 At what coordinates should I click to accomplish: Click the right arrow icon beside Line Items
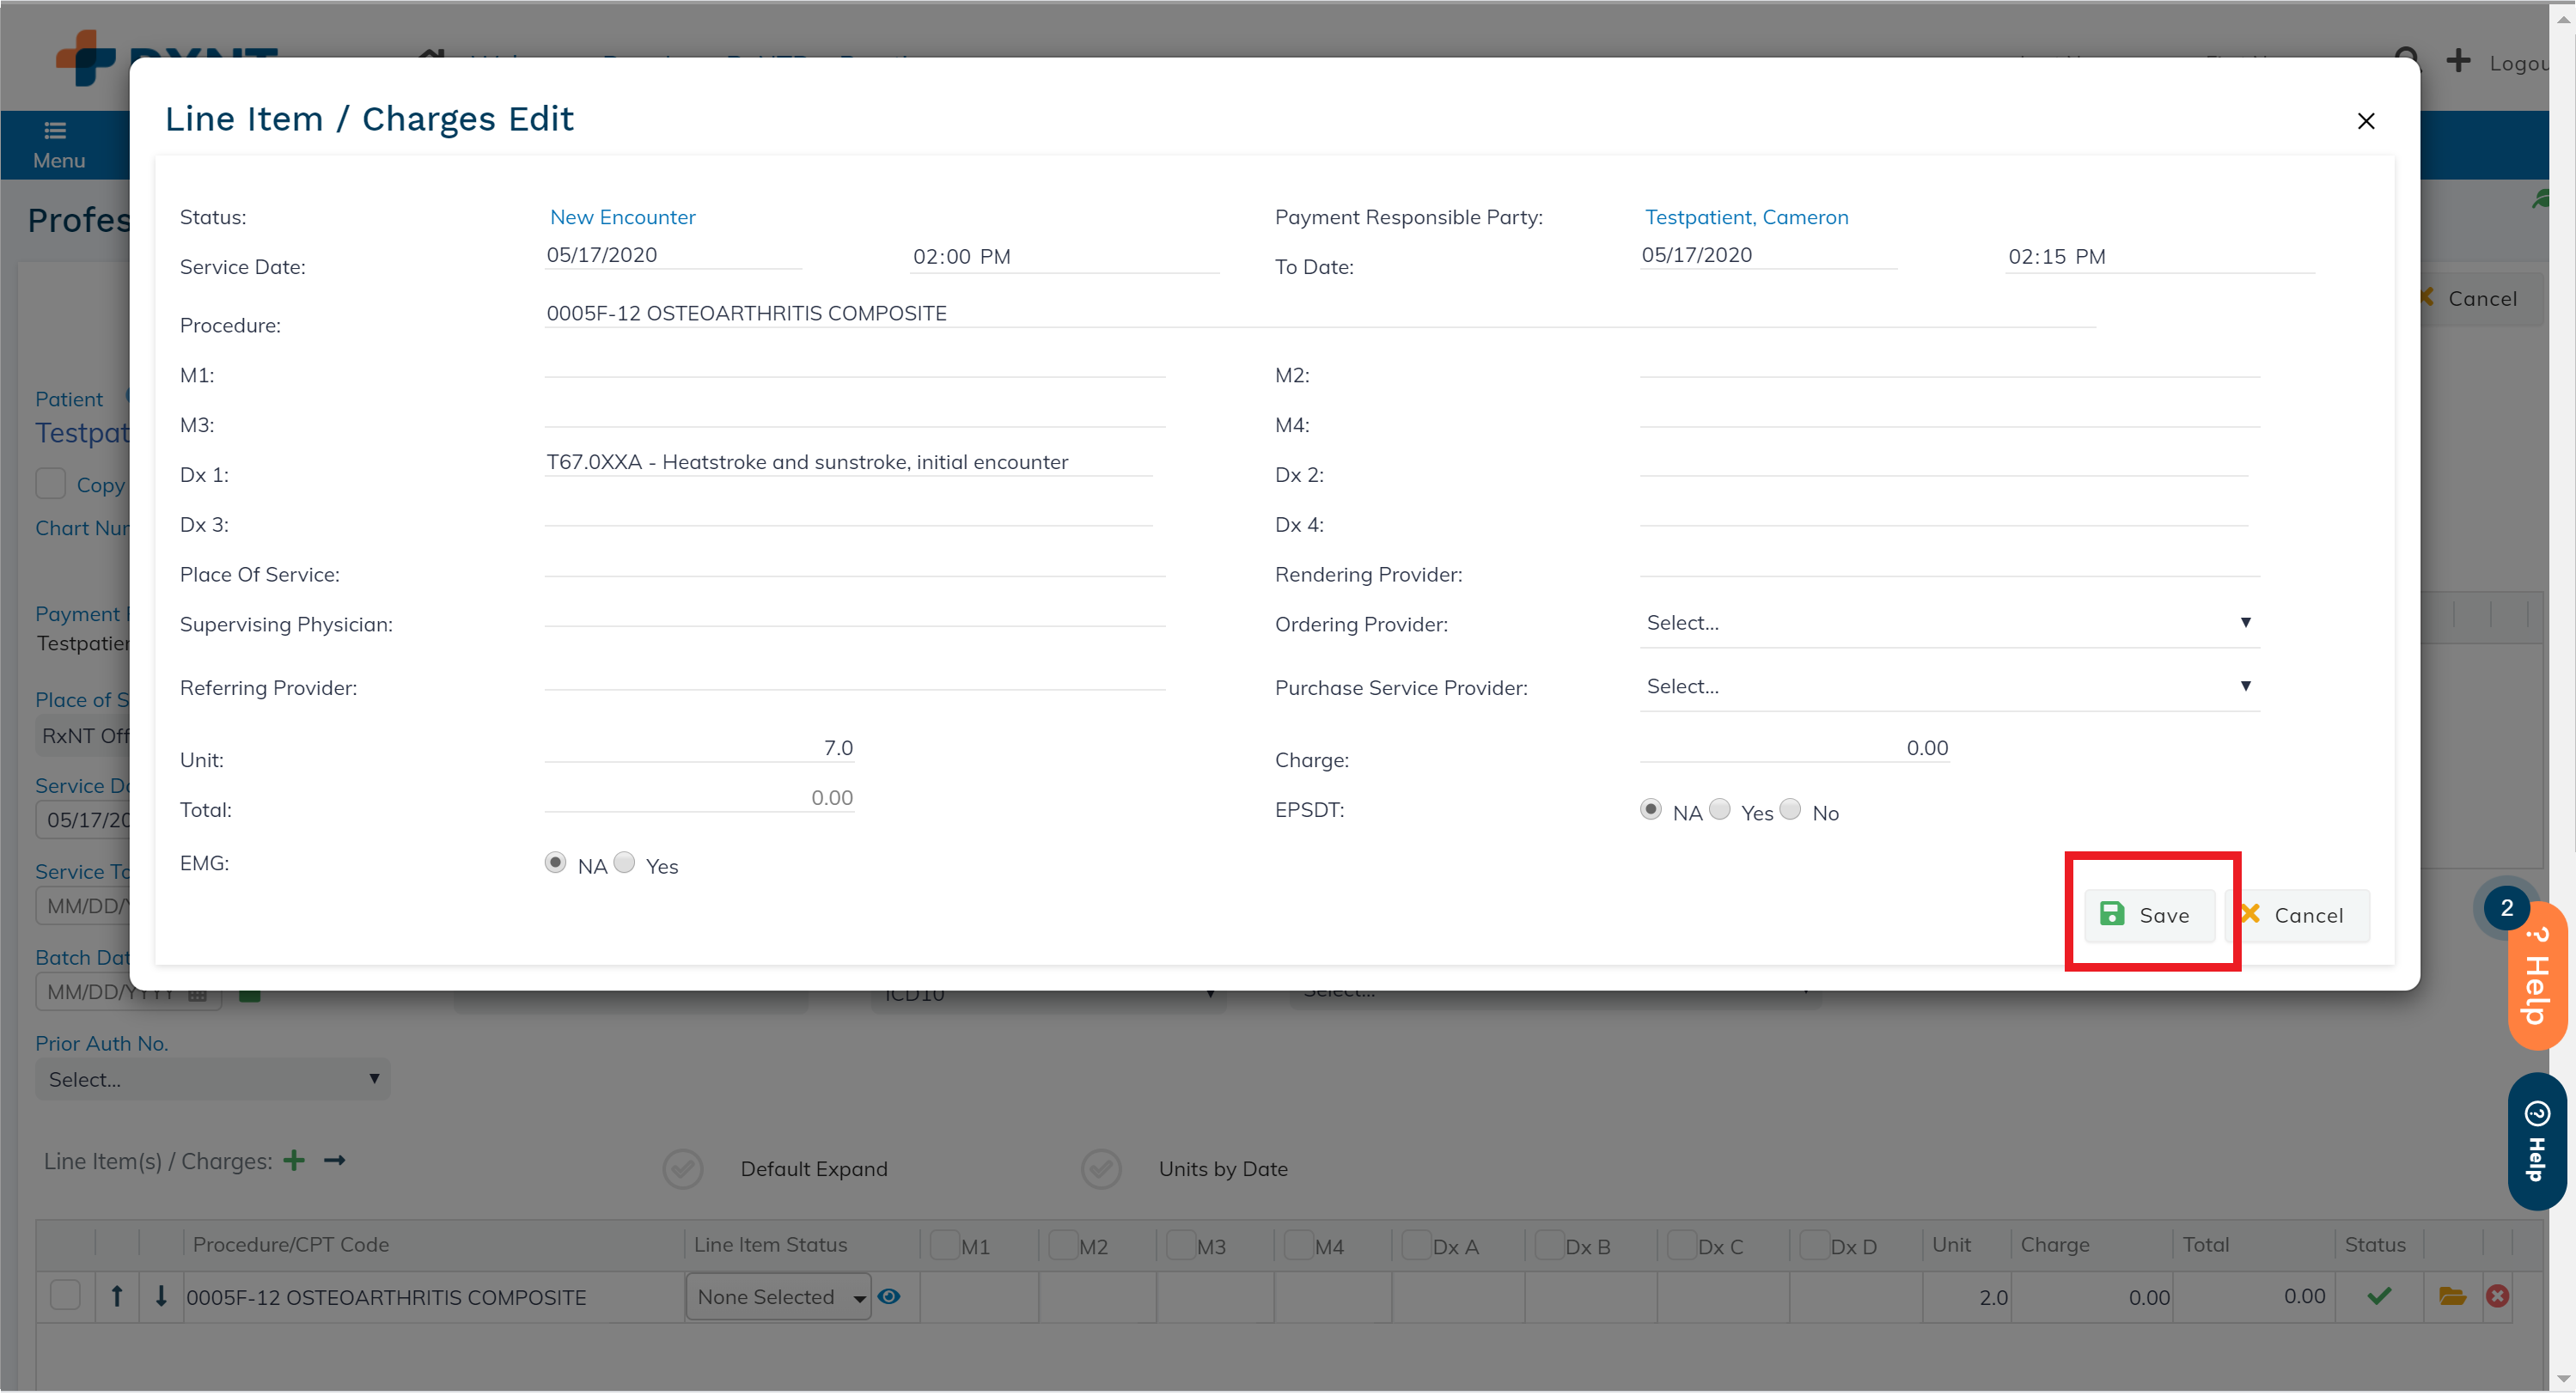point(334,1160)
